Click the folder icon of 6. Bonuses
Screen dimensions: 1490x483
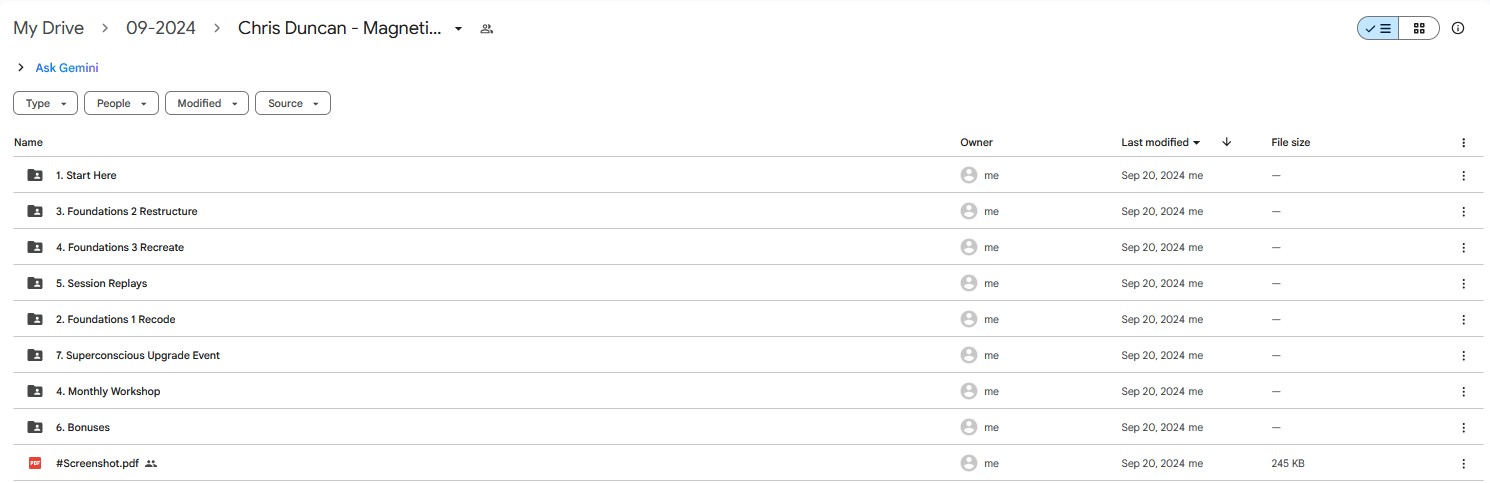click(35, 427)
